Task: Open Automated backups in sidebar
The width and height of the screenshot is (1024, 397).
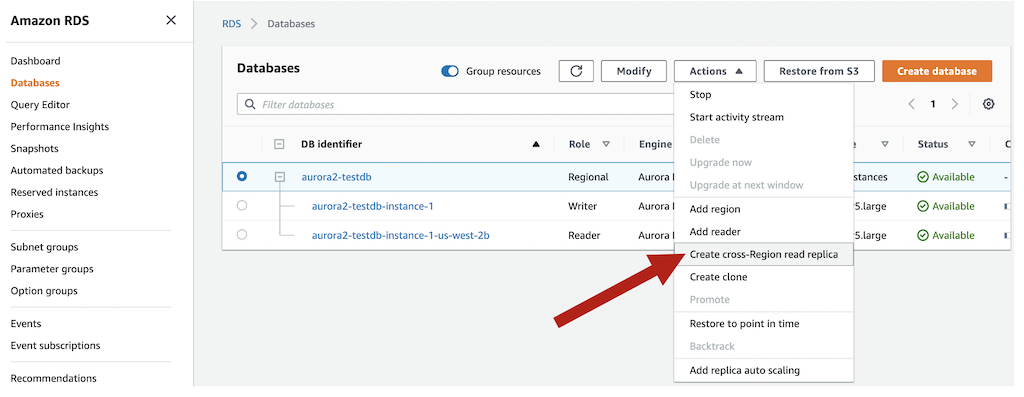Action: pos(57,170)
